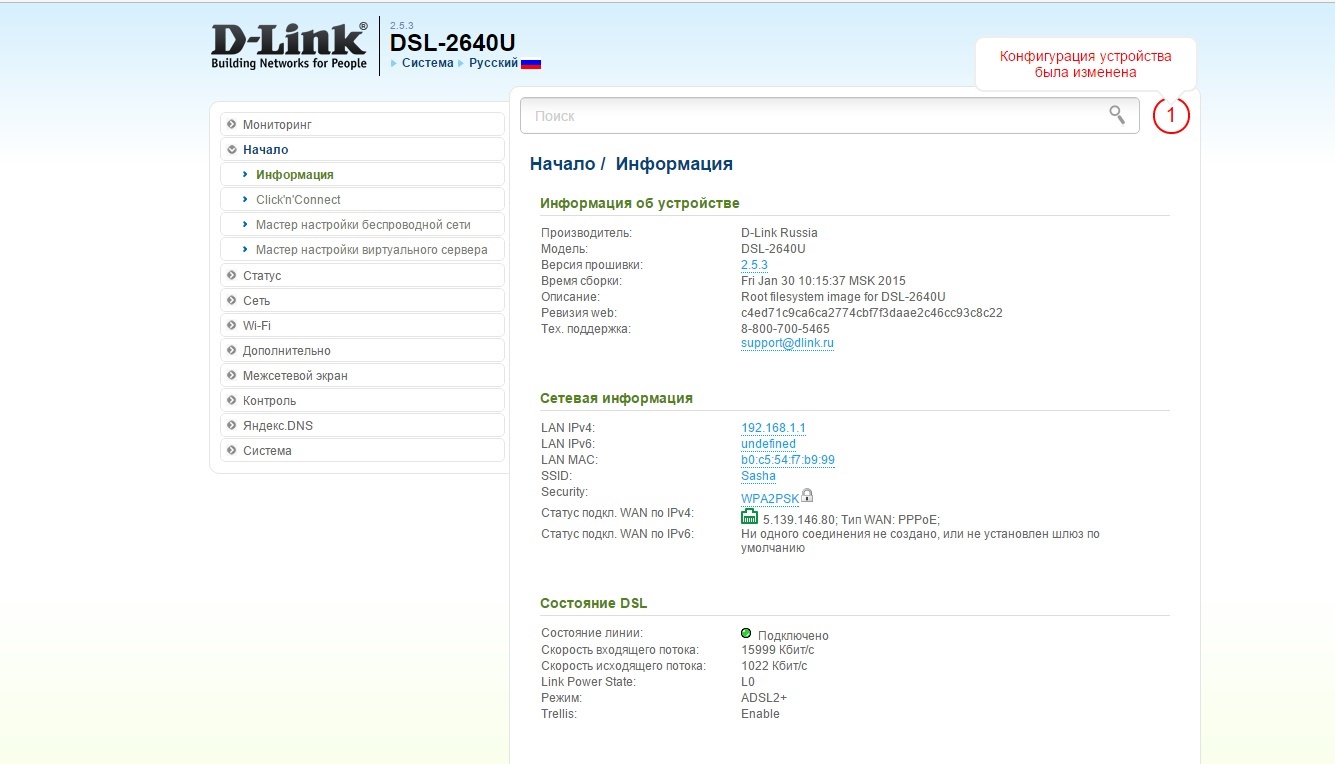Click the upstream rate 1022 Кбит/с value
Screen dimensions: 1335x764
774,666
